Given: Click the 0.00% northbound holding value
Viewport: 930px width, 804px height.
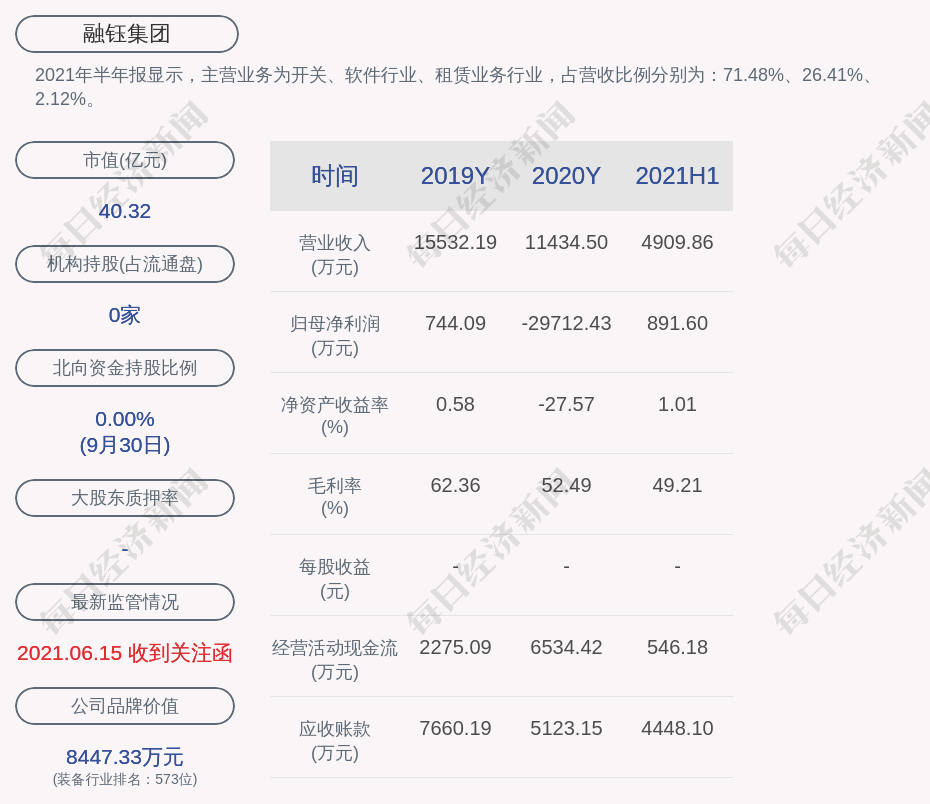Looking at the screenshot, I should tap(125, 419).
